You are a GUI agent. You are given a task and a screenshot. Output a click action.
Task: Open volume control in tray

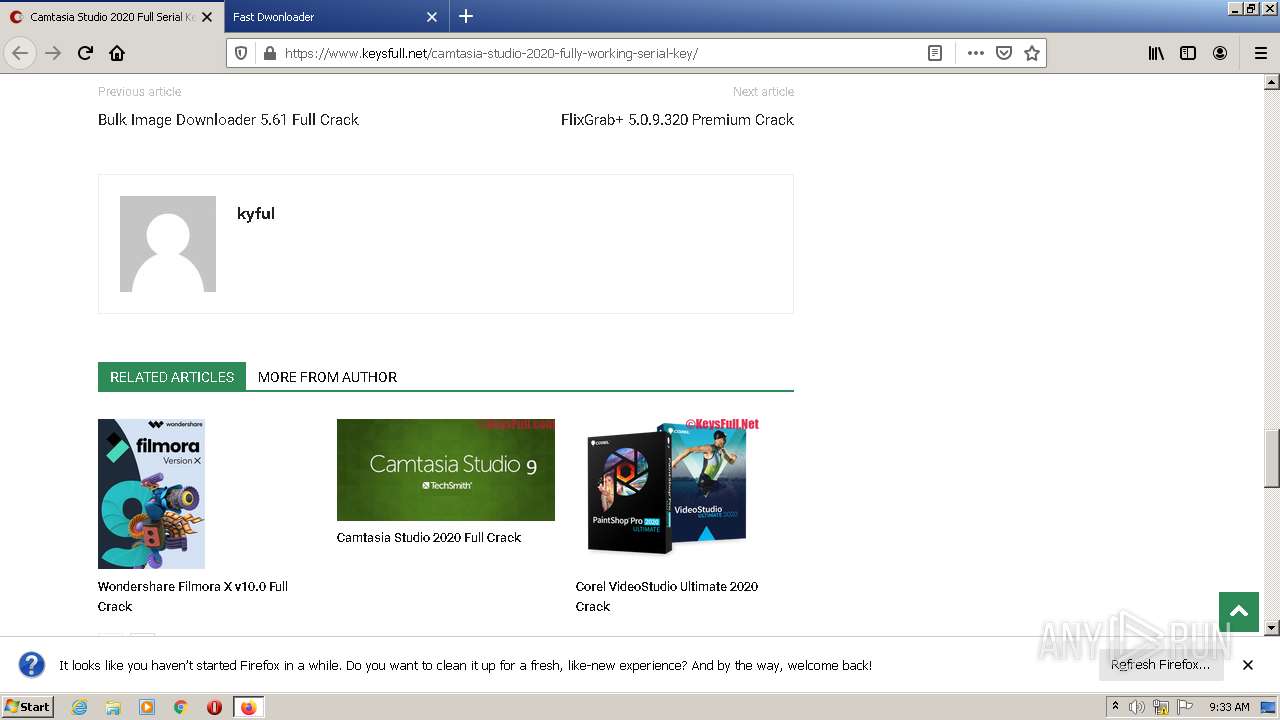click(1137, 707)
